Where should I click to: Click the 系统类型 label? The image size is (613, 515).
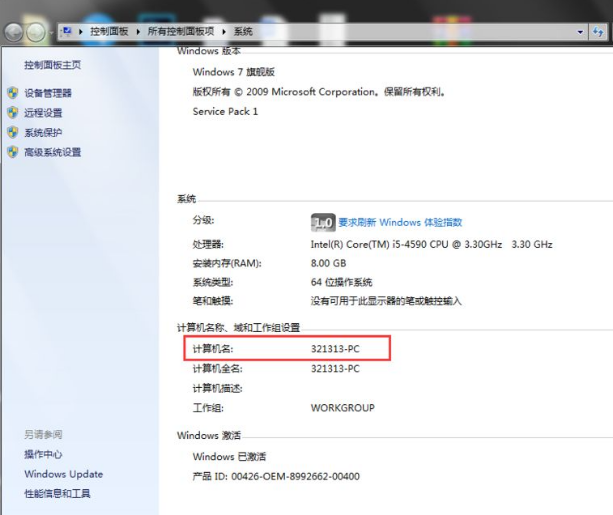[x=213, y=282]
